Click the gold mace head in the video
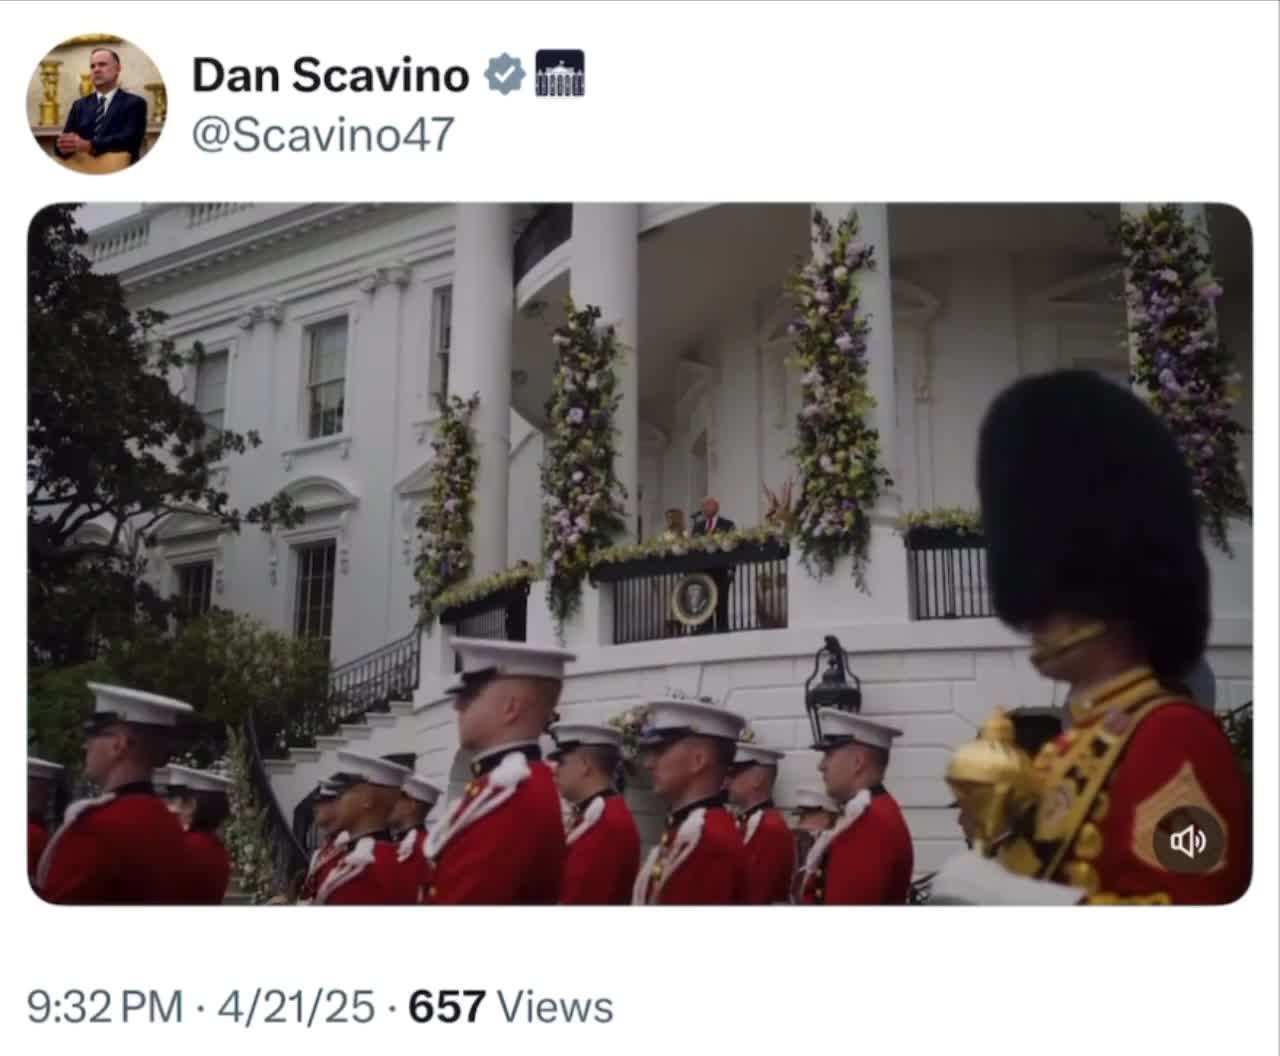Viewport: 1280px width, 1056px height. (x=988, y=768)
